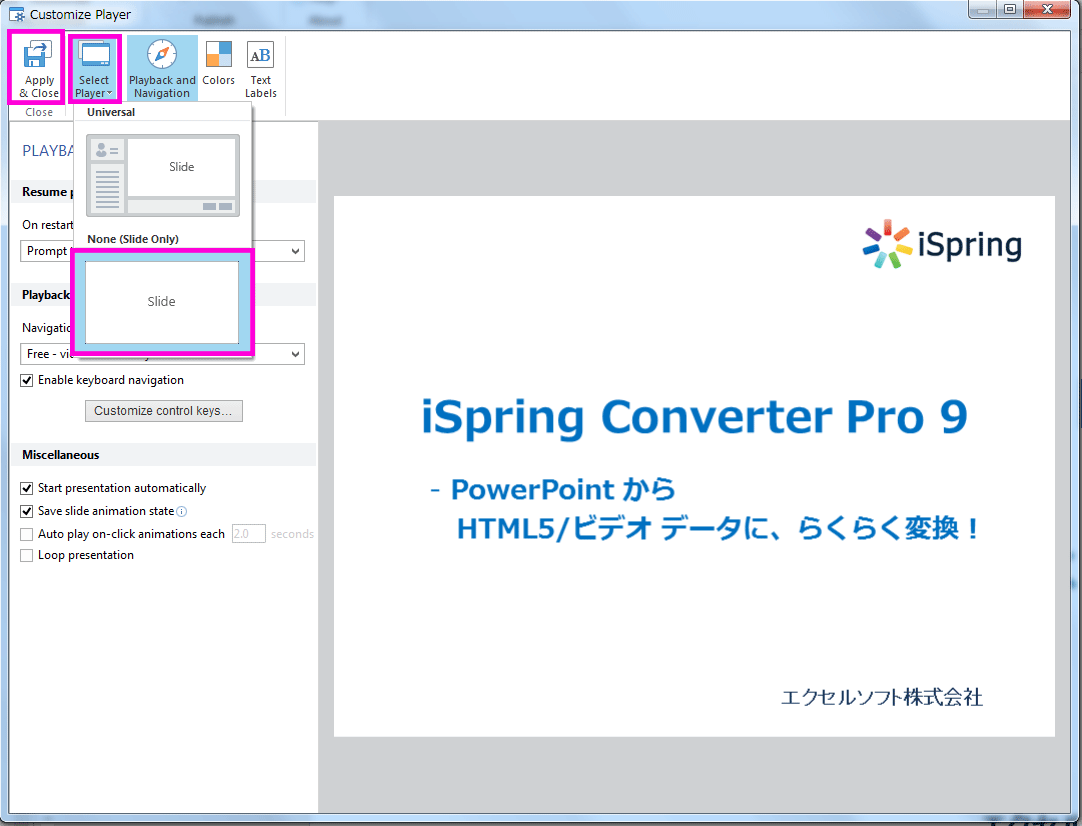Open the Select Player dropdown button
Image resolution: width=1082 pixels, height=826 pixels.
(94, 68)
